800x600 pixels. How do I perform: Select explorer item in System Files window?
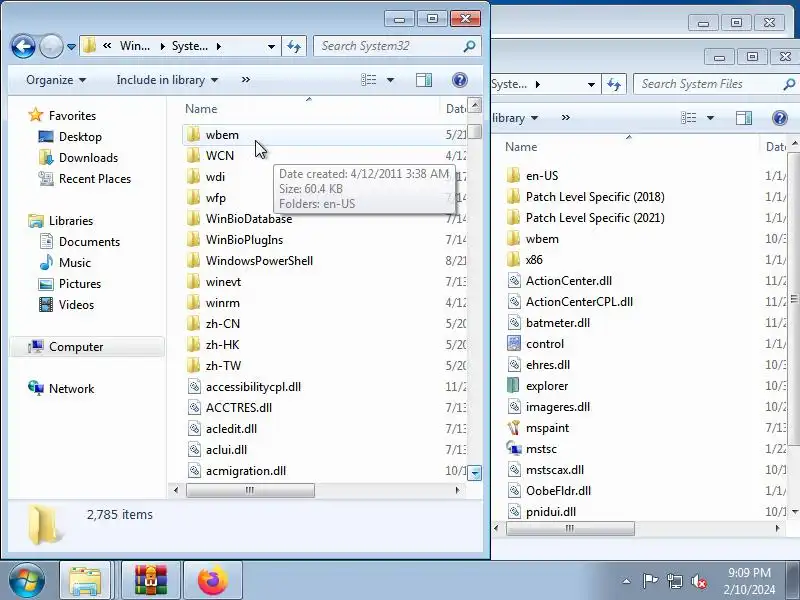tap(546, 386)
